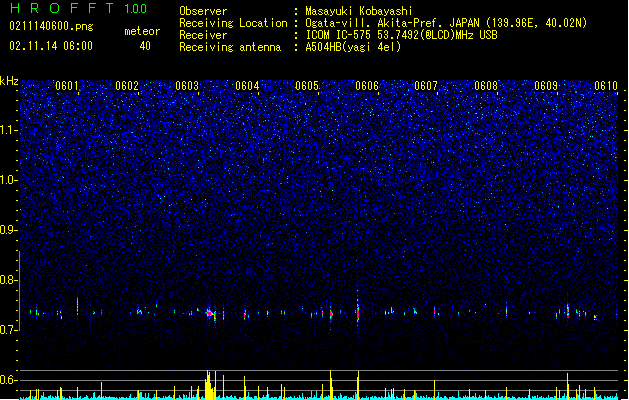The height and width of the screenshot is (400, 629).
Task: Click the A504HB(yagi 4el) antenna text
Action: coord(353,47)
